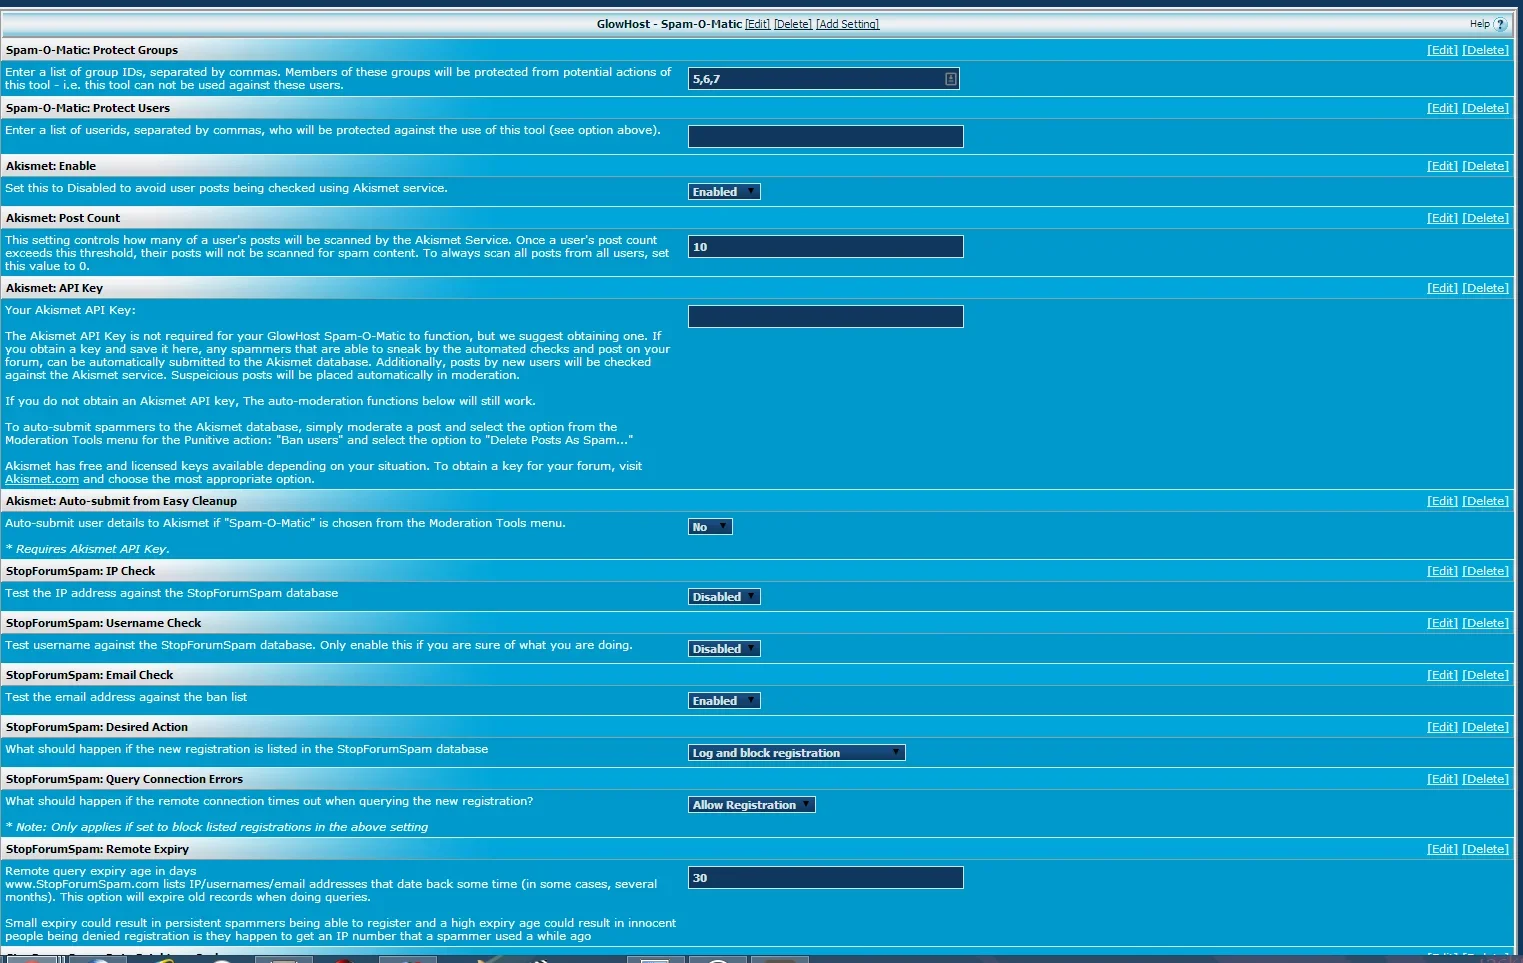This screenshot has width=1523, height=963.
Task: Edit the Akismet: API Key setting
Action: [x=1442, y=288]
